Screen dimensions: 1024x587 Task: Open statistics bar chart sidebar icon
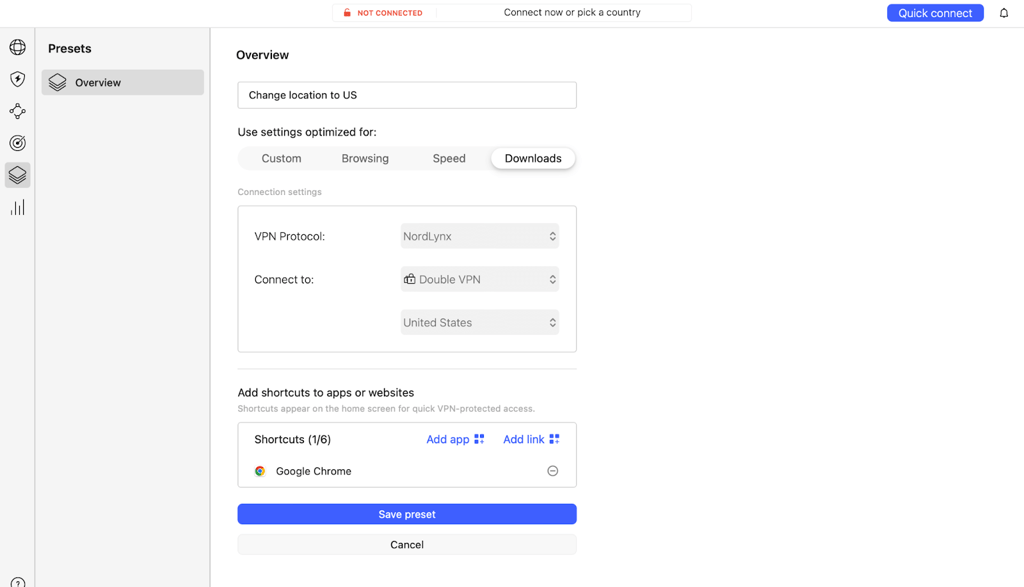click(18, 208)
